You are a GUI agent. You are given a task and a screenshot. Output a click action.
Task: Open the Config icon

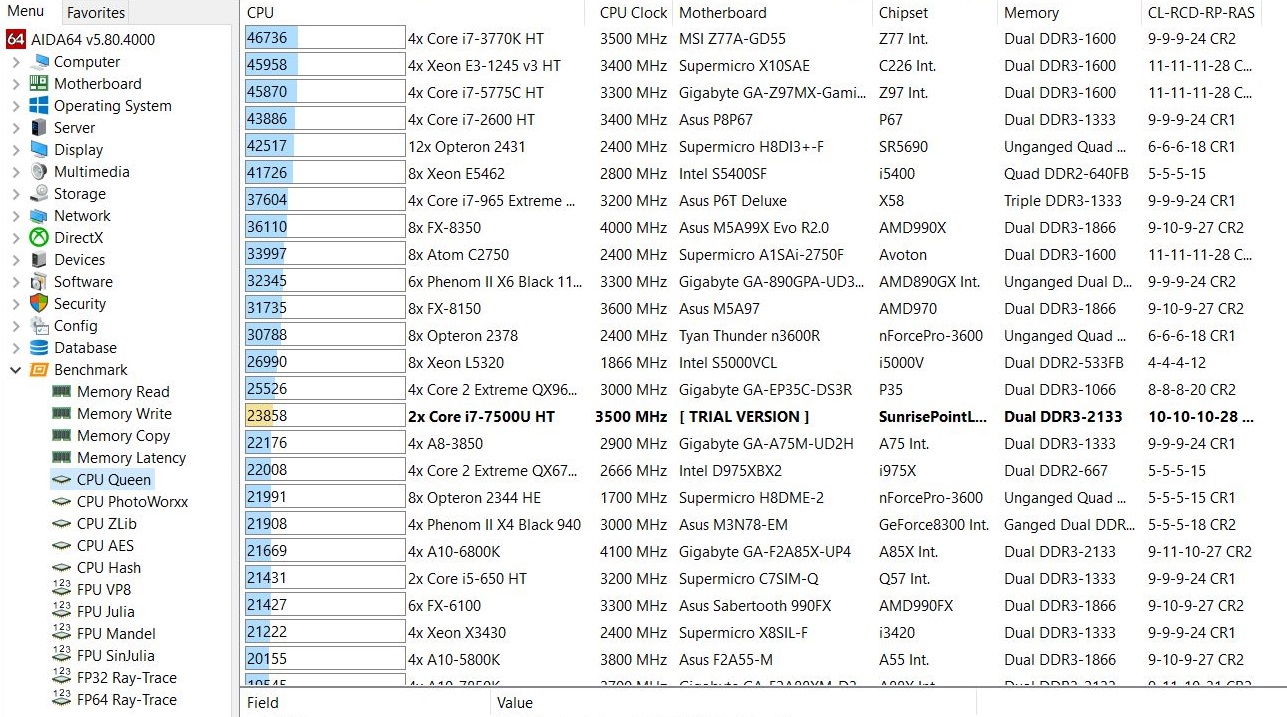click(39, 326)
